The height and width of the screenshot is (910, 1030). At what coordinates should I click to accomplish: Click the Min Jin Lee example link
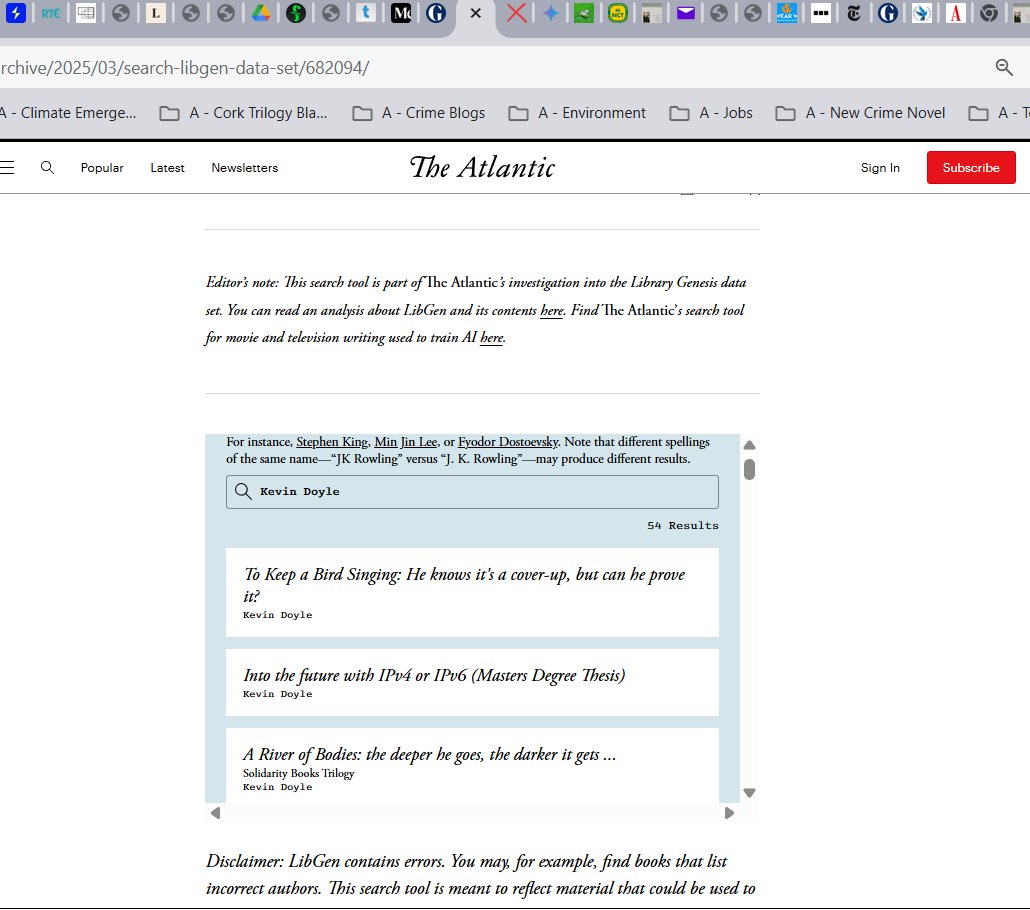405,442
